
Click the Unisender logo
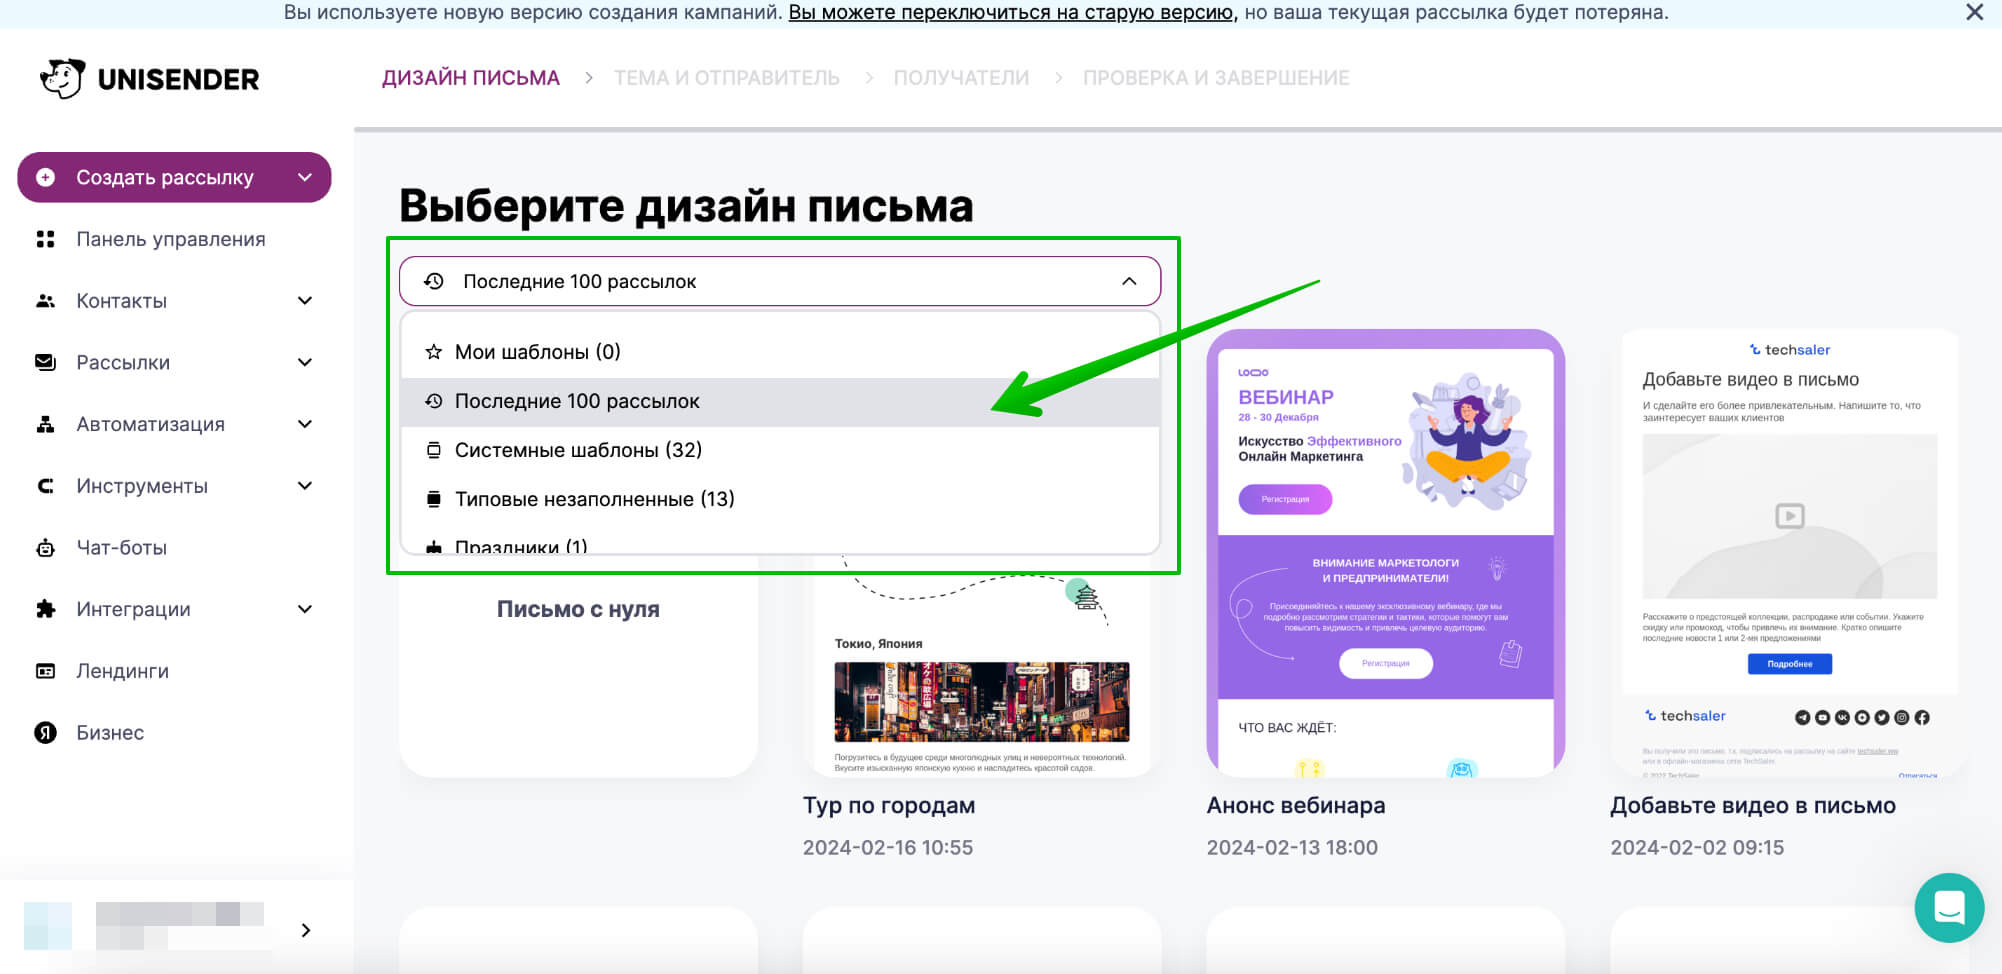pyautogui.click(x=148, y=78)
